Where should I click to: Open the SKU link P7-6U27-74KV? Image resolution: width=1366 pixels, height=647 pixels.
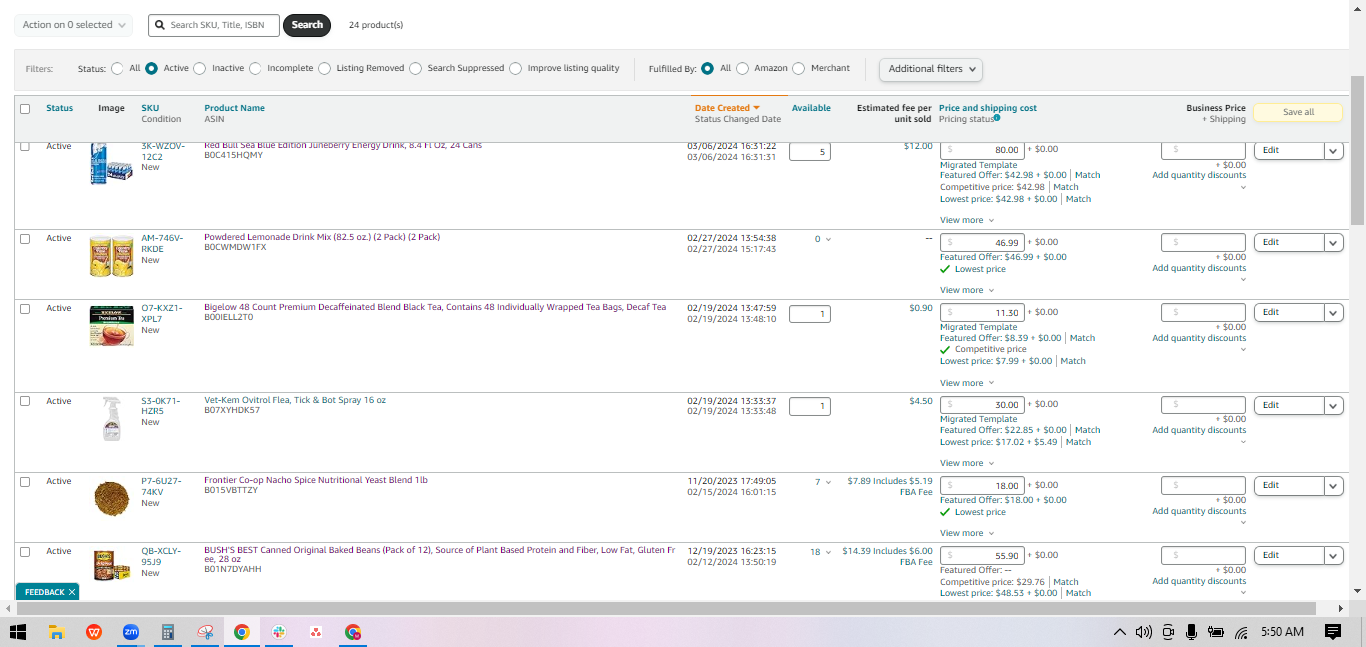[161, 486]
